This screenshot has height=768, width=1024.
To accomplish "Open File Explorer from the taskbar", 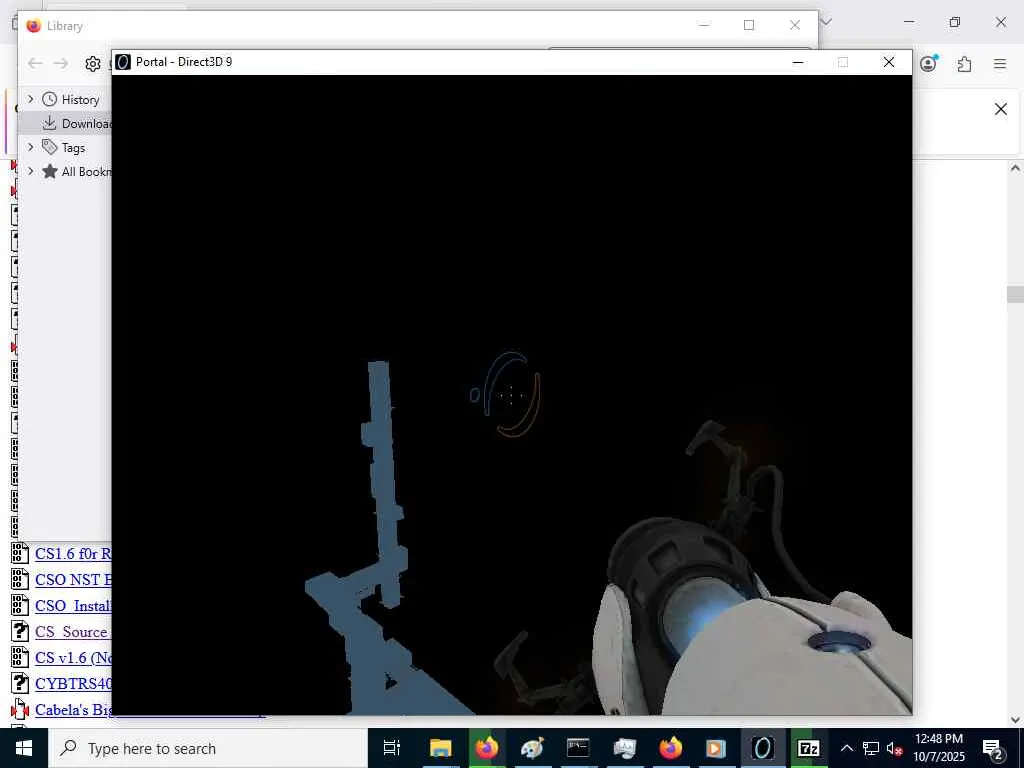I will [x=440, y=748].
